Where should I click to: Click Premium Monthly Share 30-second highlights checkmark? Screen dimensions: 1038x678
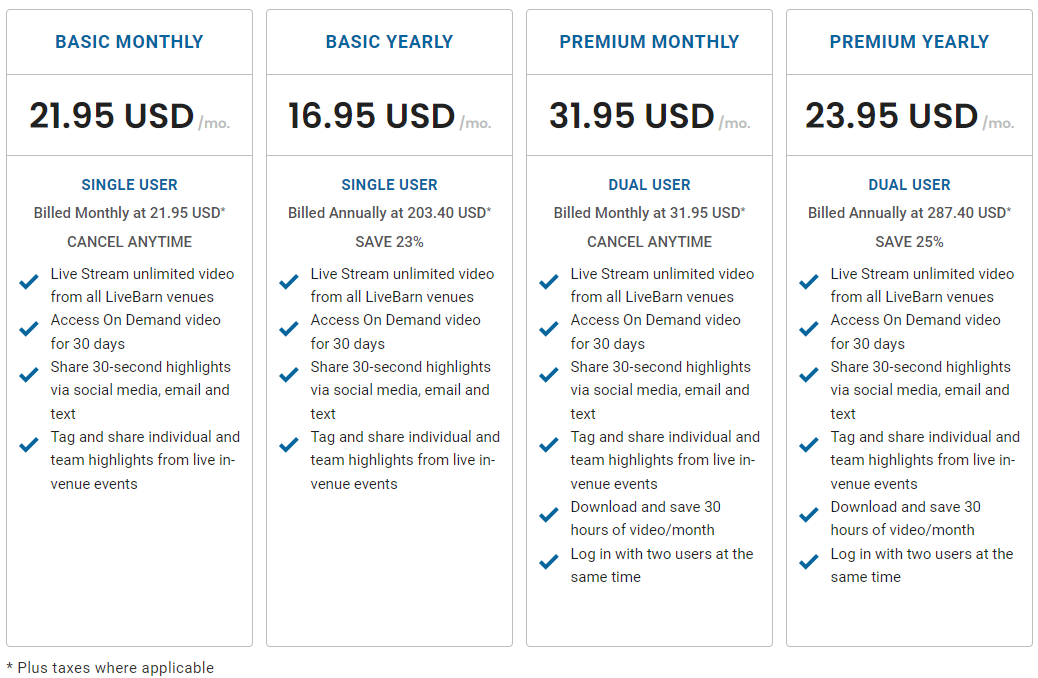tap(549, 375)
